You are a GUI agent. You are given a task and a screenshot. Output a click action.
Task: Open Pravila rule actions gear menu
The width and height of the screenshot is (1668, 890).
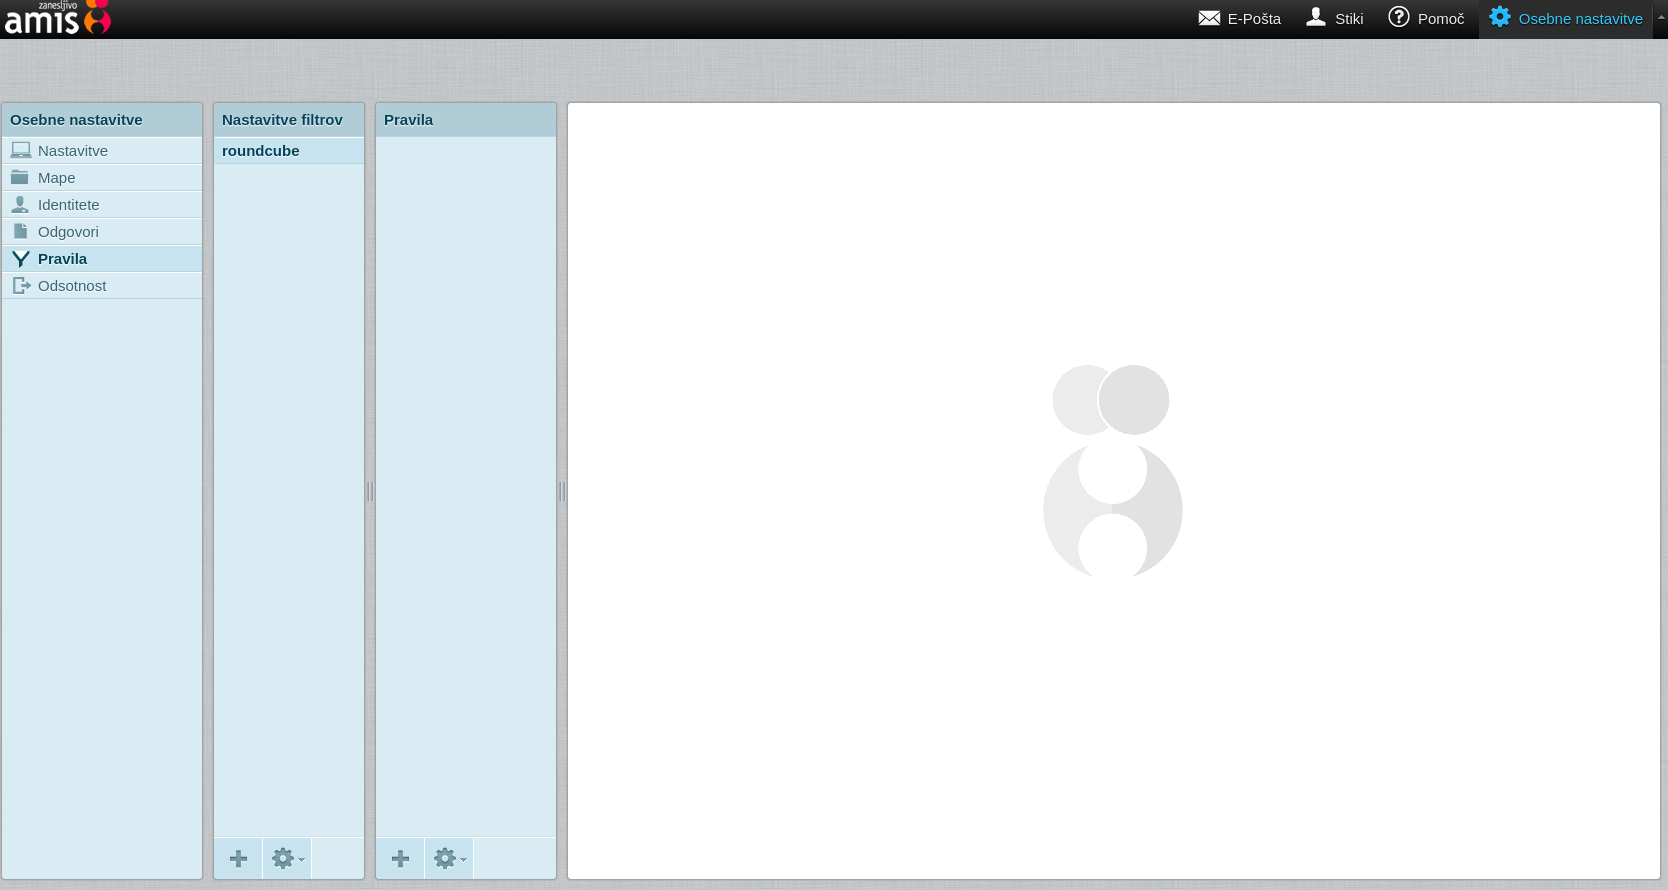pyautogui.click(x=449, y=859)
